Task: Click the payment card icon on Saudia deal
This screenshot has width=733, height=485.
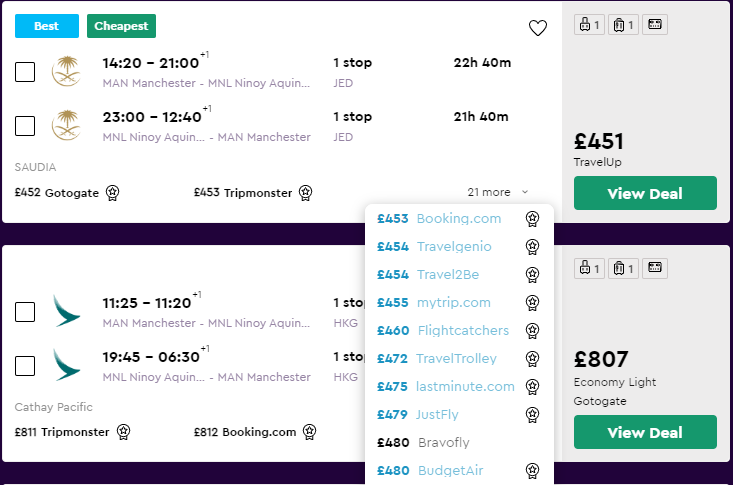Action: 655,25
